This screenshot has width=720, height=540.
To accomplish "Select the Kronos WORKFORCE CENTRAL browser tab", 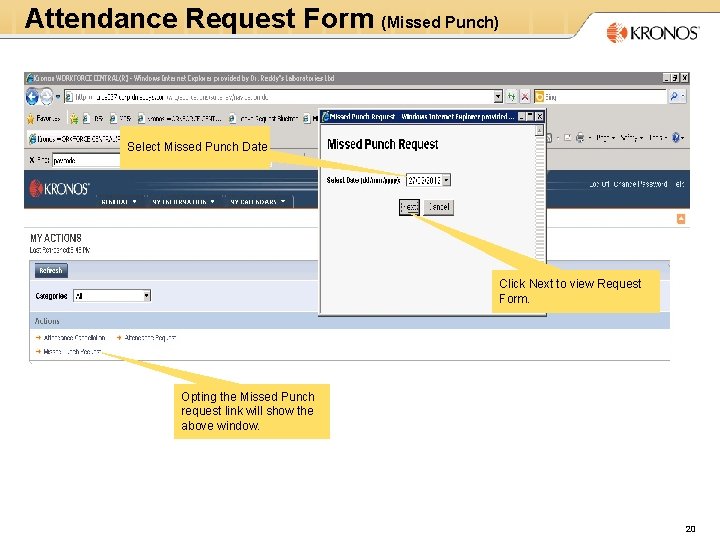I will coord(73,138).
